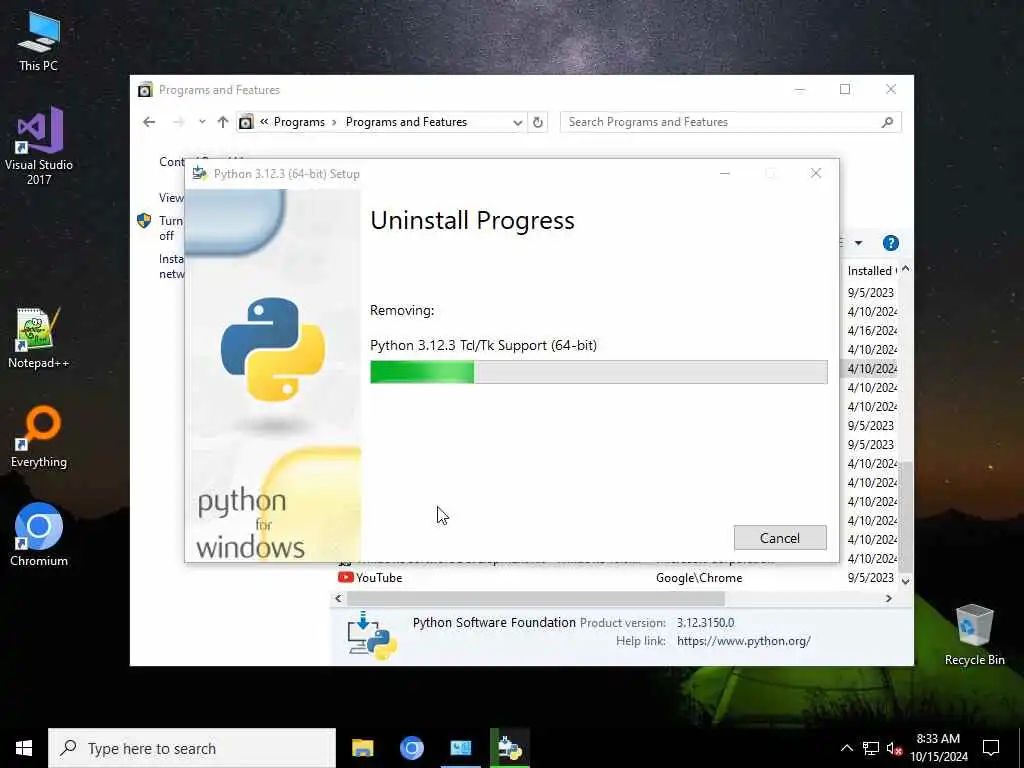Click the taskbar search box
Image resolution: width=1024 pixels, height=768 pixels.
pyautogui.click(x=192, y=748)
